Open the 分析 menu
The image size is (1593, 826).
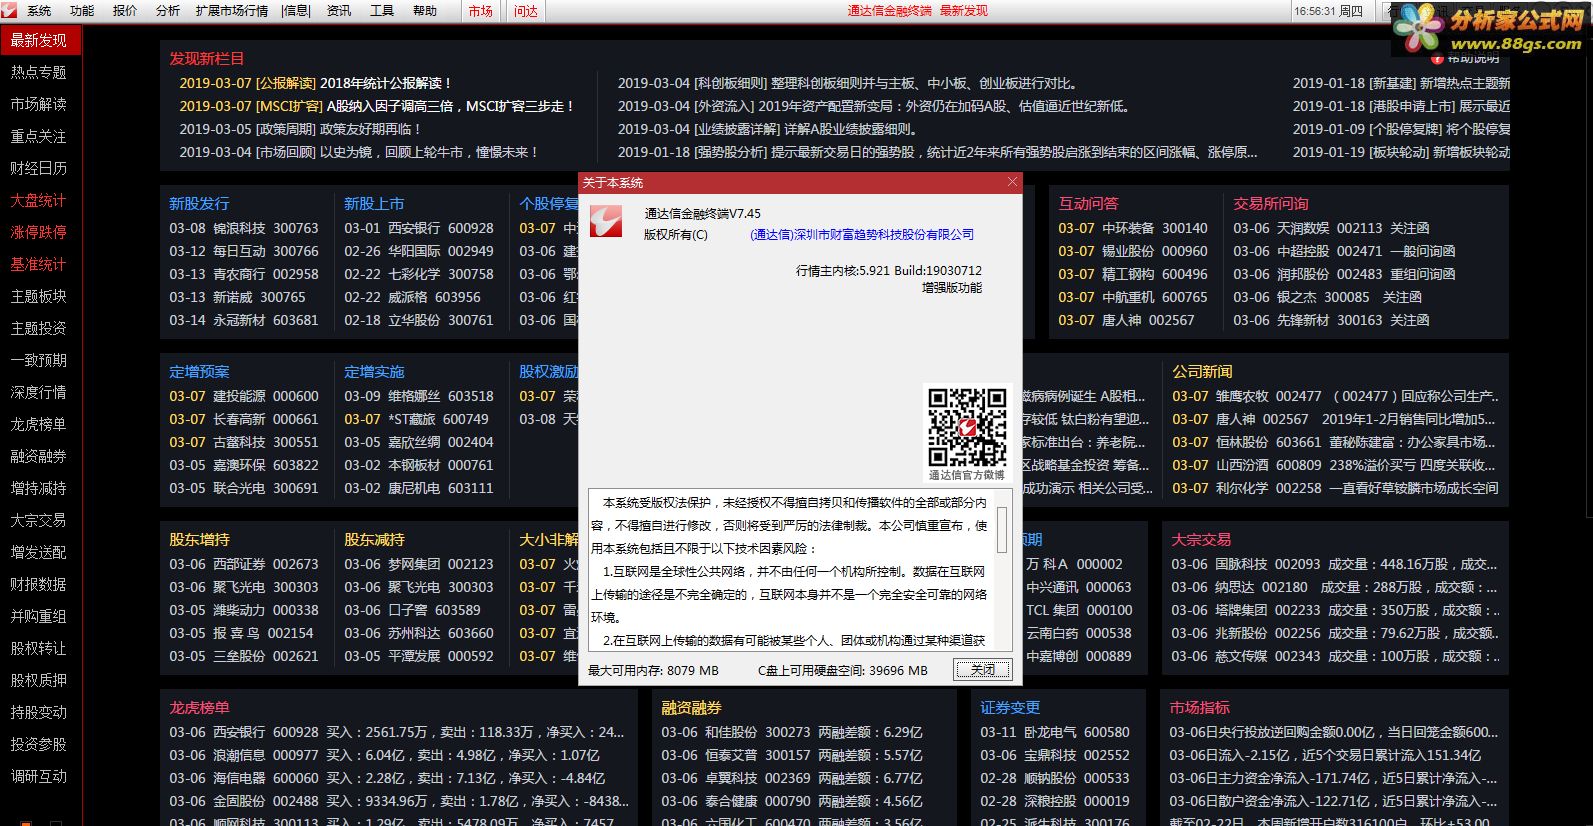click(x=168, y=10)
